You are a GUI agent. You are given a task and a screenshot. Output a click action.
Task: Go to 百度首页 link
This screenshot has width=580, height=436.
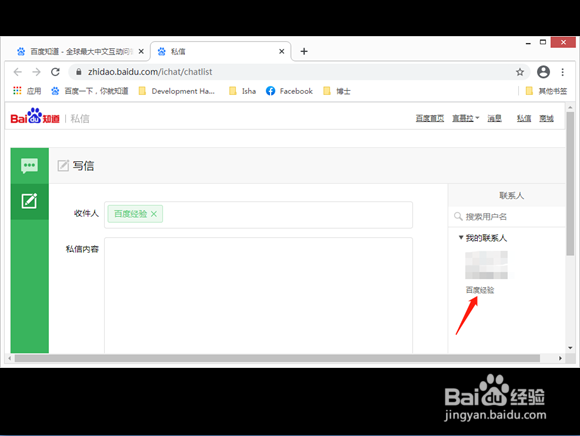tap(430, 118)
